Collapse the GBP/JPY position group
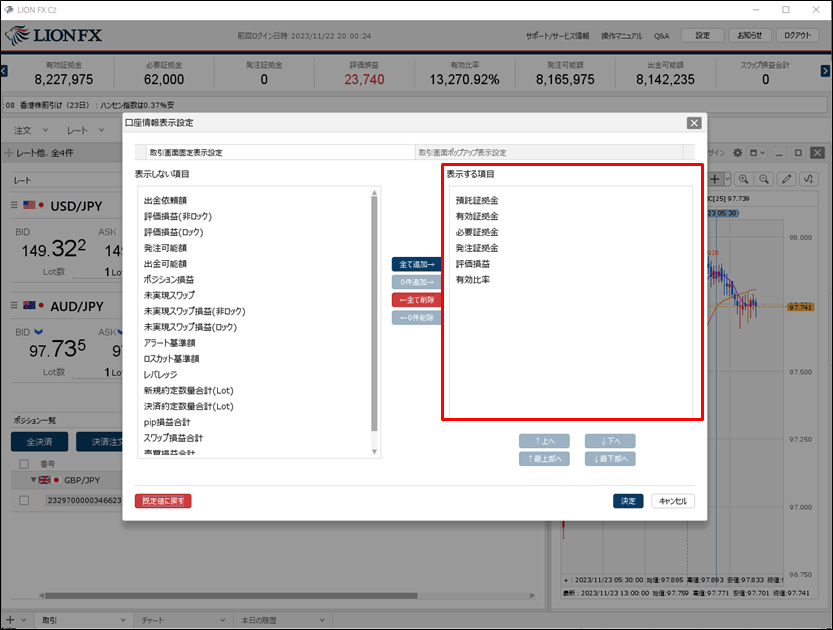The image size is (833, 630). tap(33, 480)
